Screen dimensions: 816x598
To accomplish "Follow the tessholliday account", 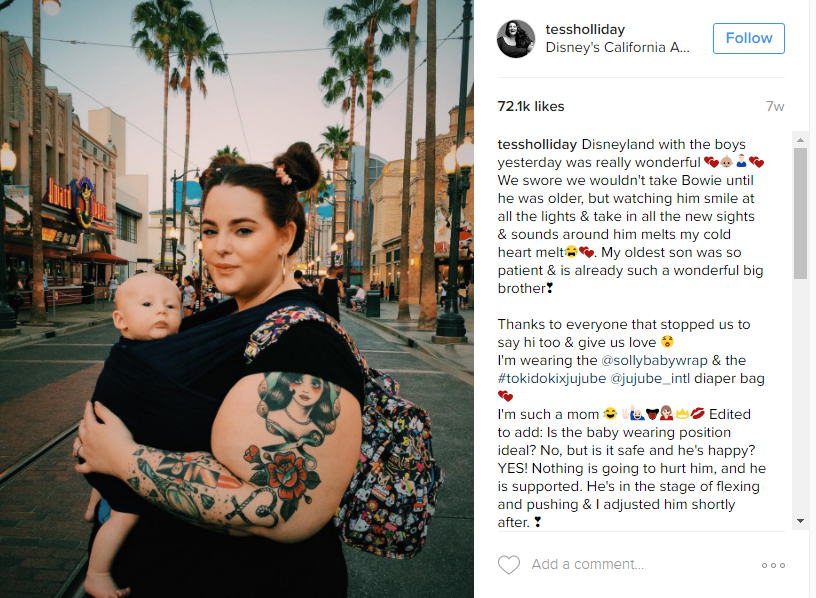I will click(748, 38).
